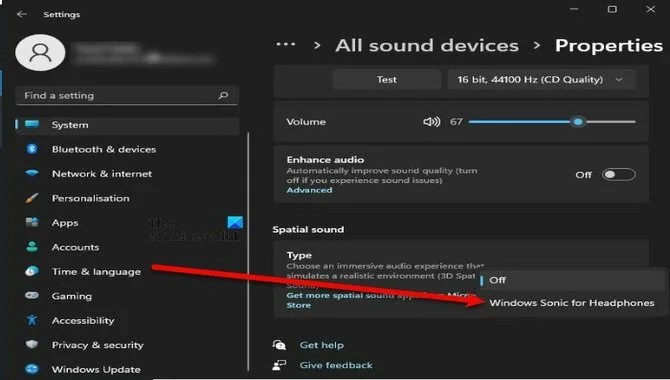Click the sidebar vertical scrollbar

click(248, 252)
